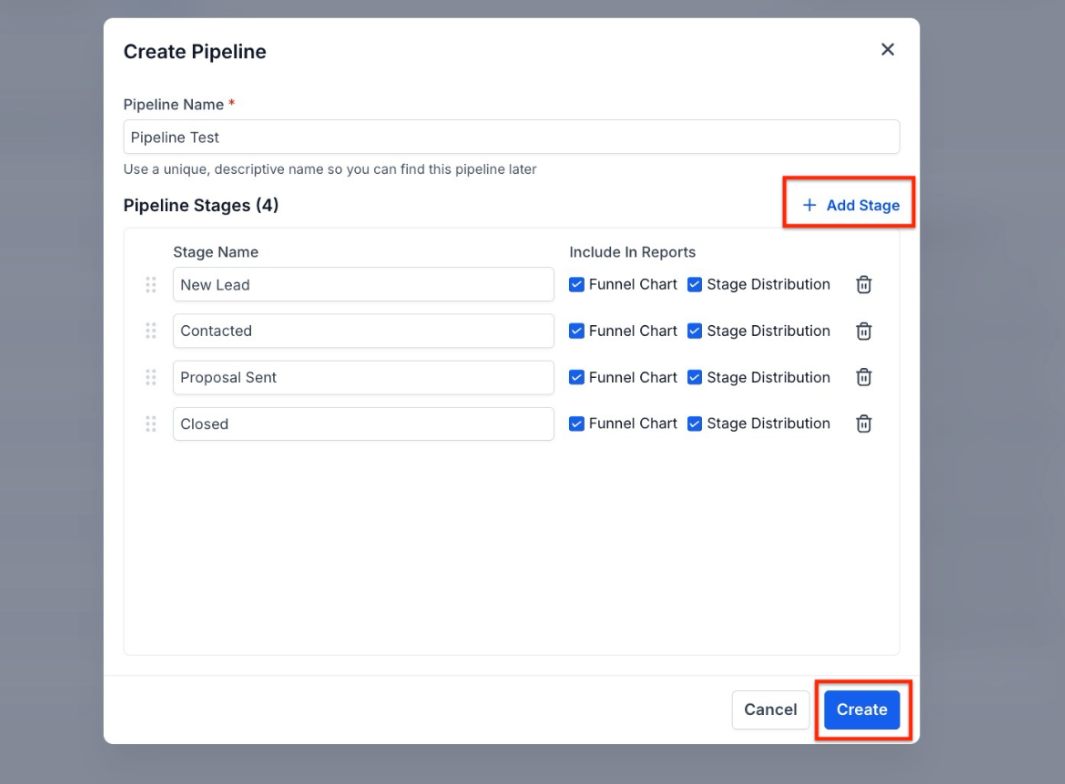Uncheck Stage Distribution for Closed stage

point(695,424)
